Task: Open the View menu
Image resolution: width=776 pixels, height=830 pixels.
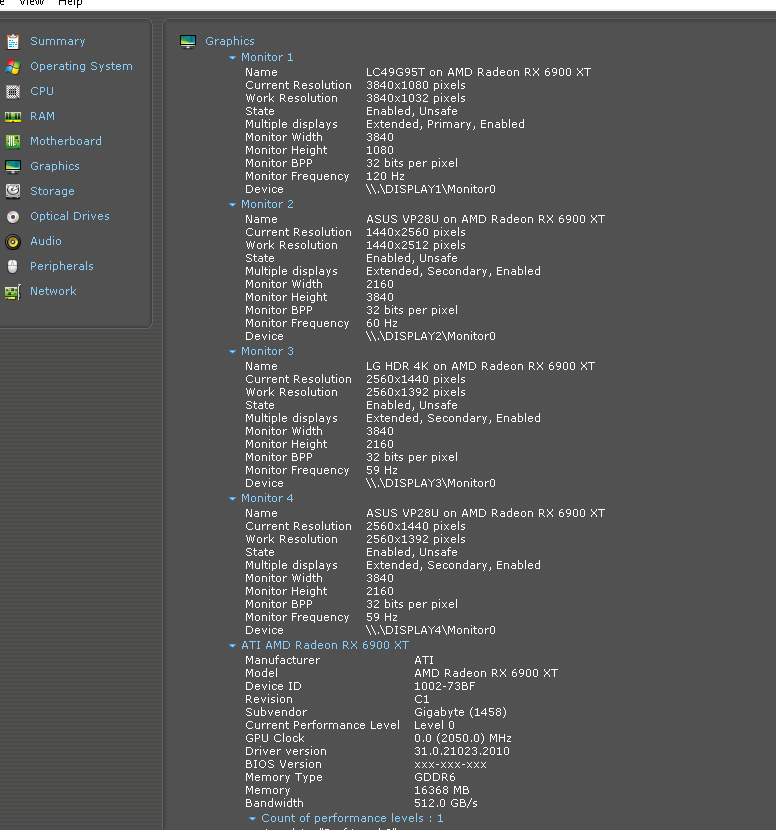Action: click(x=32, y=3)
